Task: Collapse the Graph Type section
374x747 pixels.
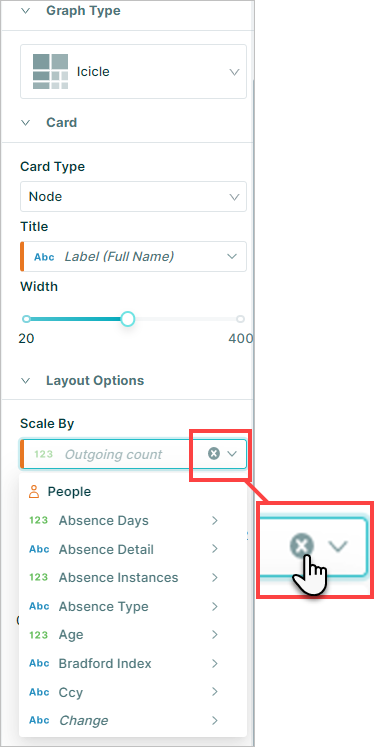Action: [26, 11]
